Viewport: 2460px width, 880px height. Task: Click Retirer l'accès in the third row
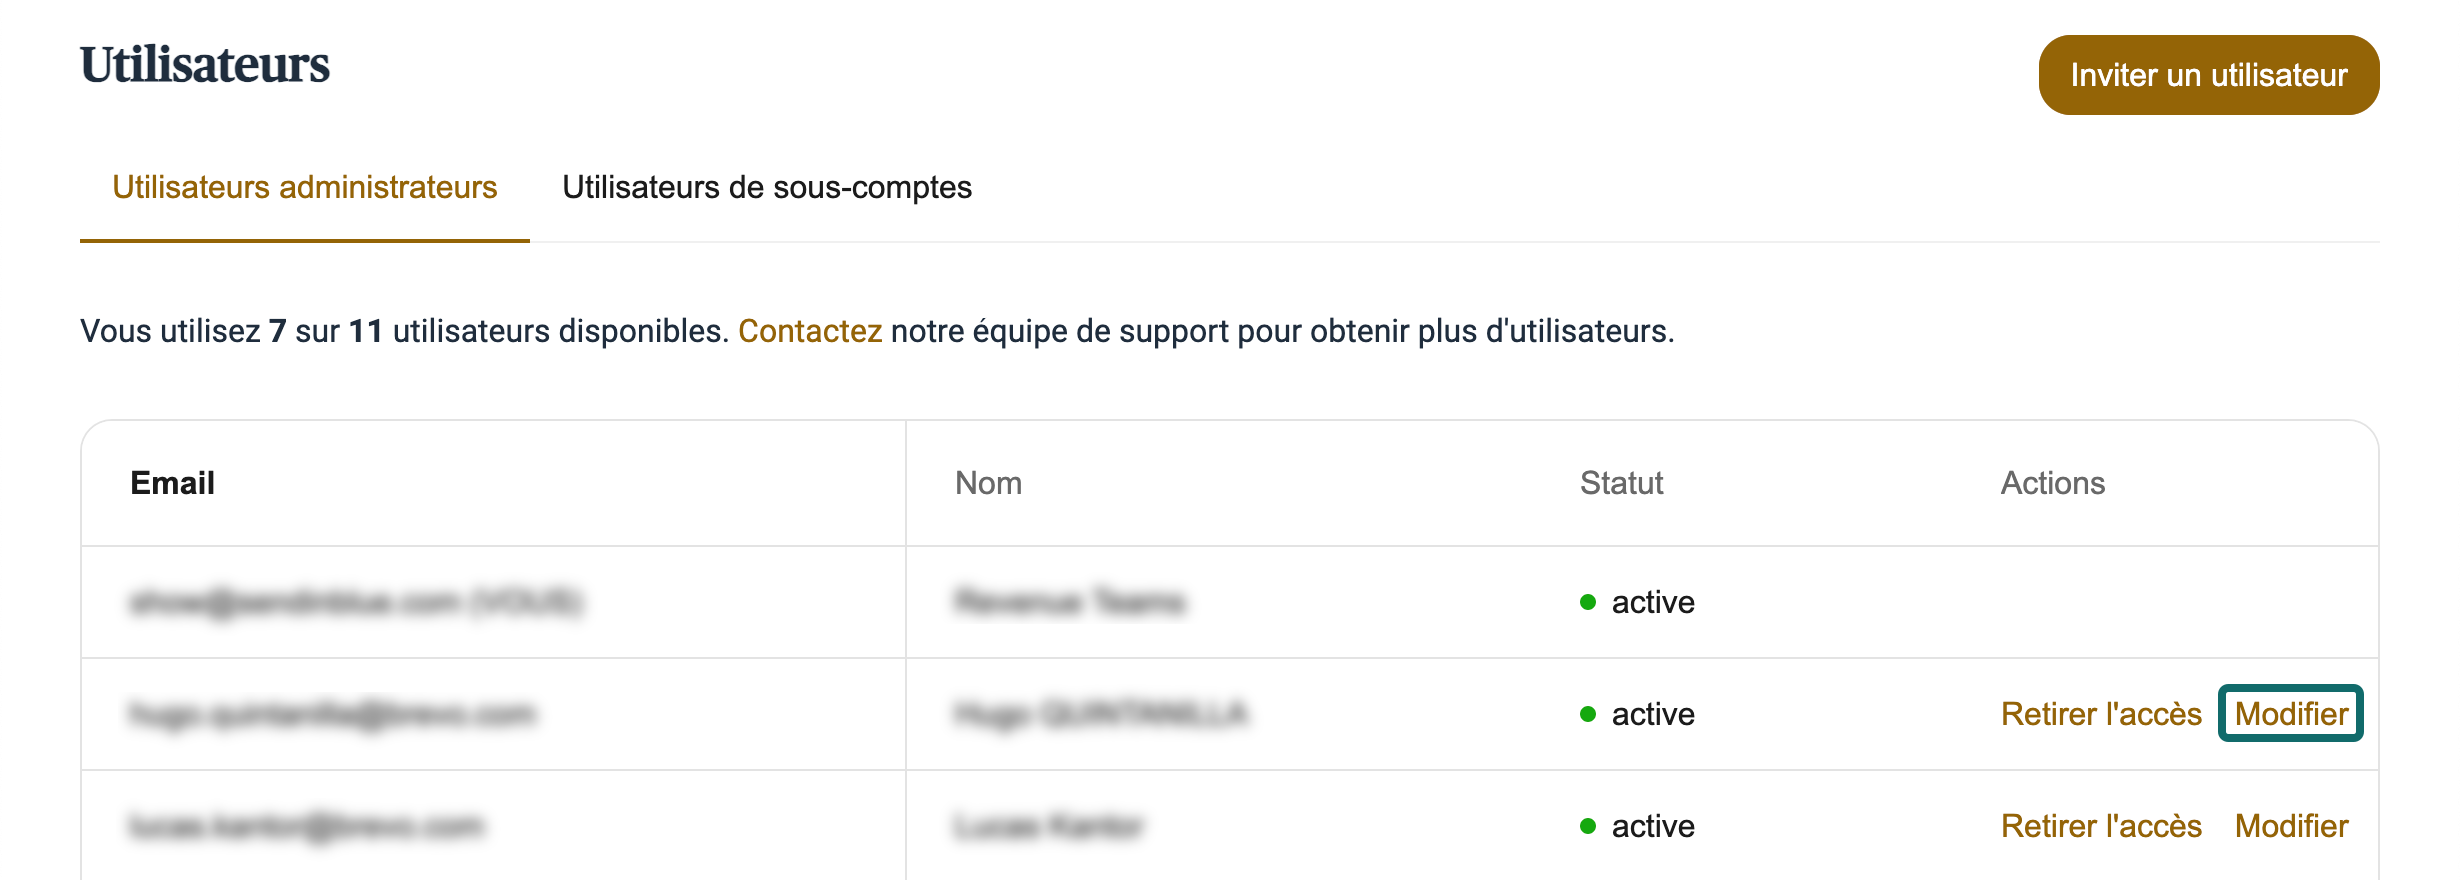2100,826
